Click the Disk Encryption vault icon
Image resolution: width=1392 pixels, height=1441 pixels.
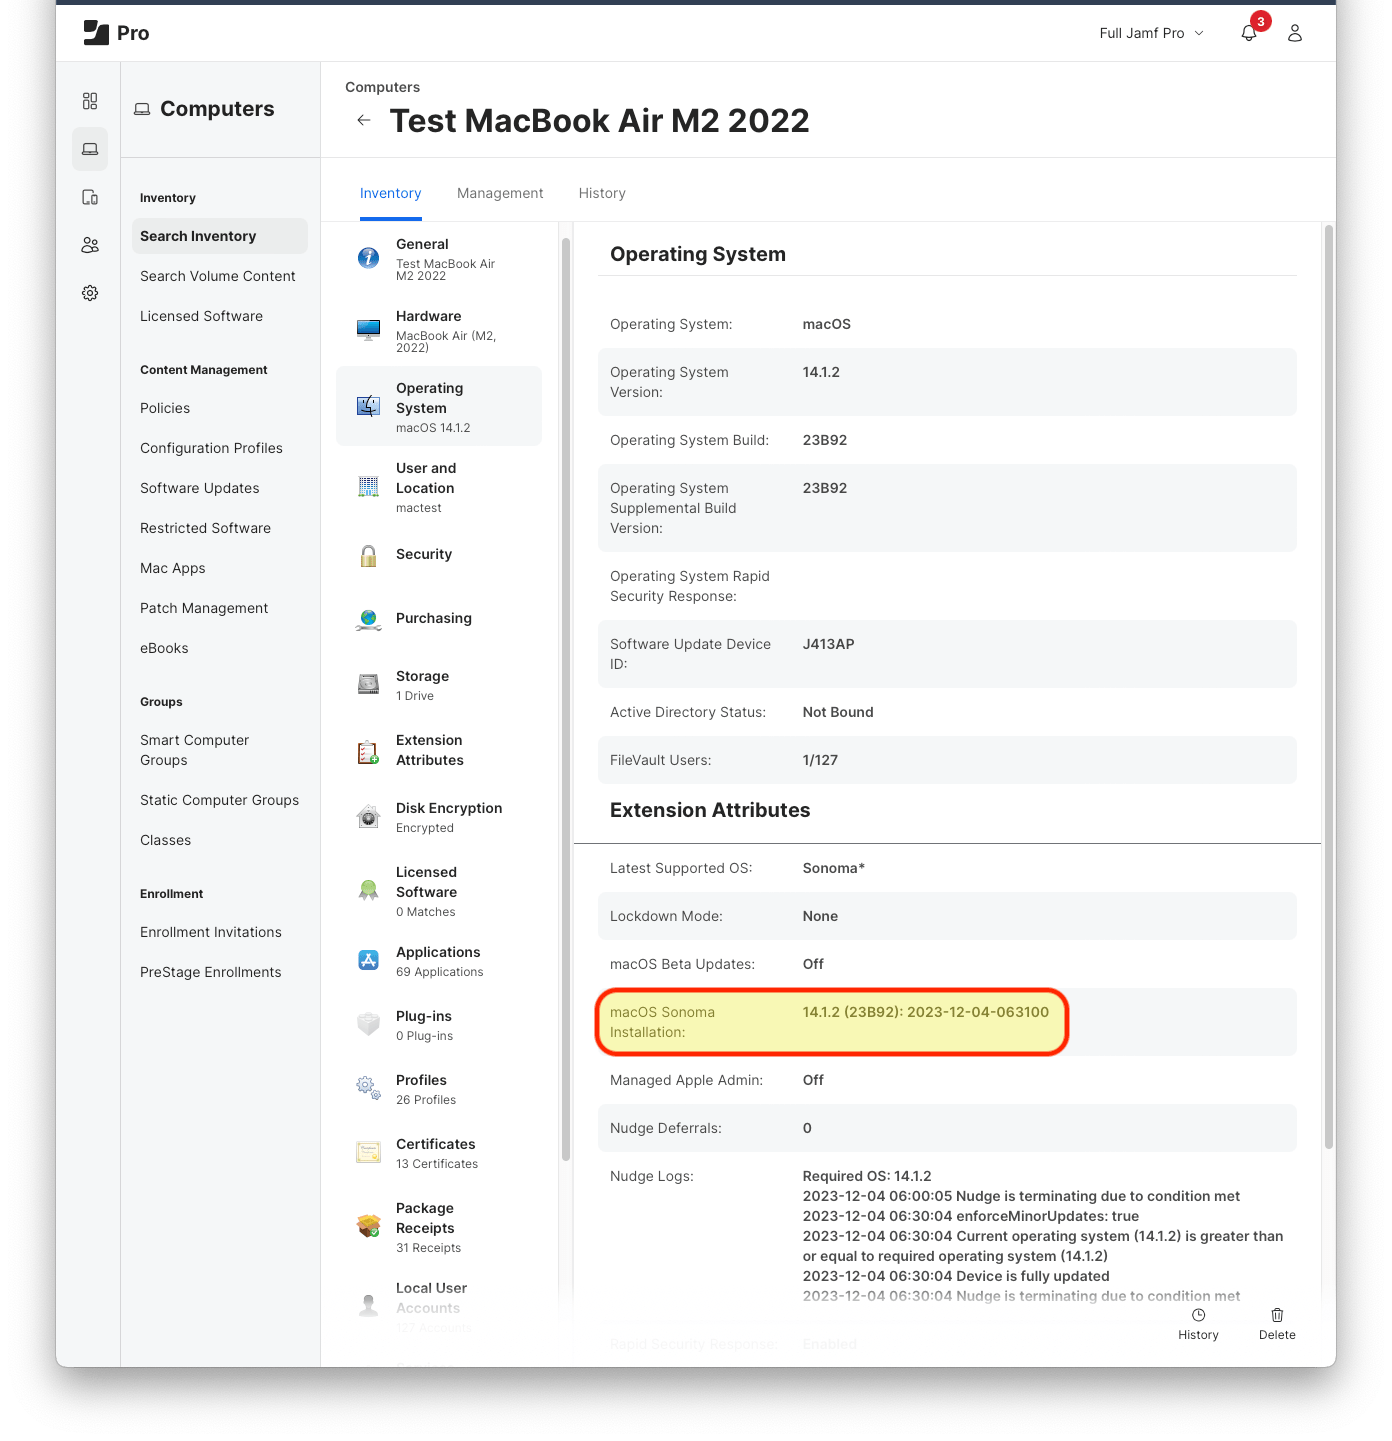pos(368,817)
